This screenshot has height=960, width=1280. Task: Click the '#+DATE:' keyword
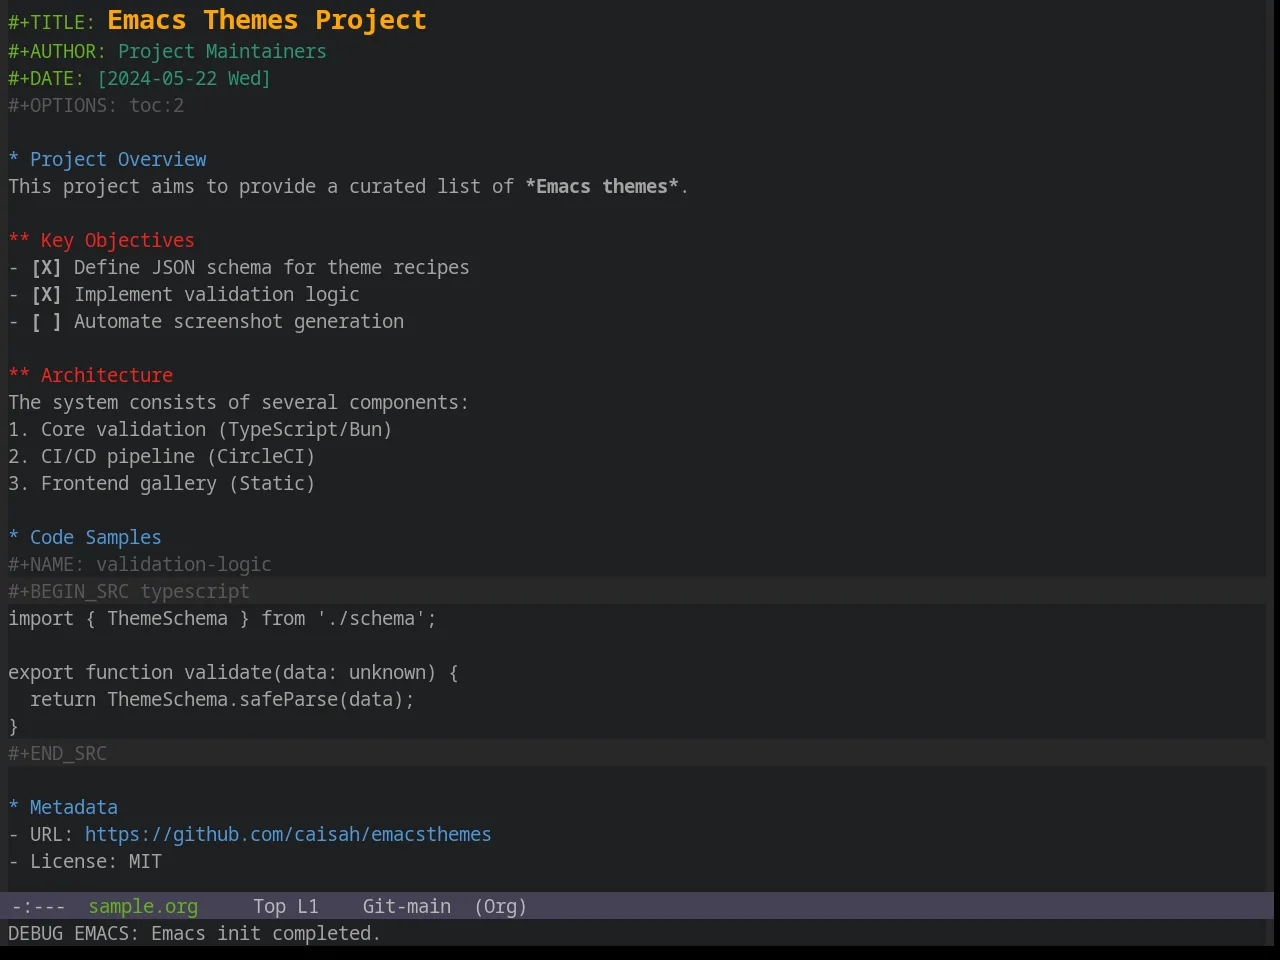tap(46, 79)
